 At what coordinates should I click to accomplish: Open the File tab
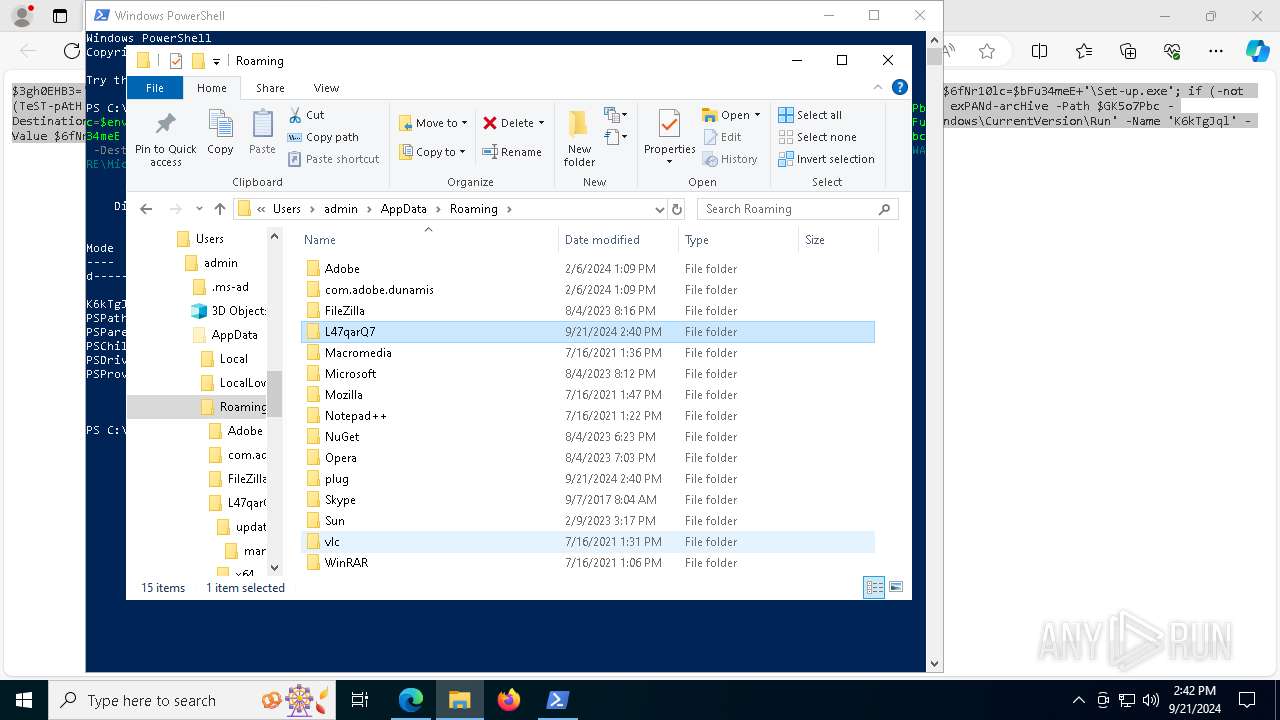point(155,88)
